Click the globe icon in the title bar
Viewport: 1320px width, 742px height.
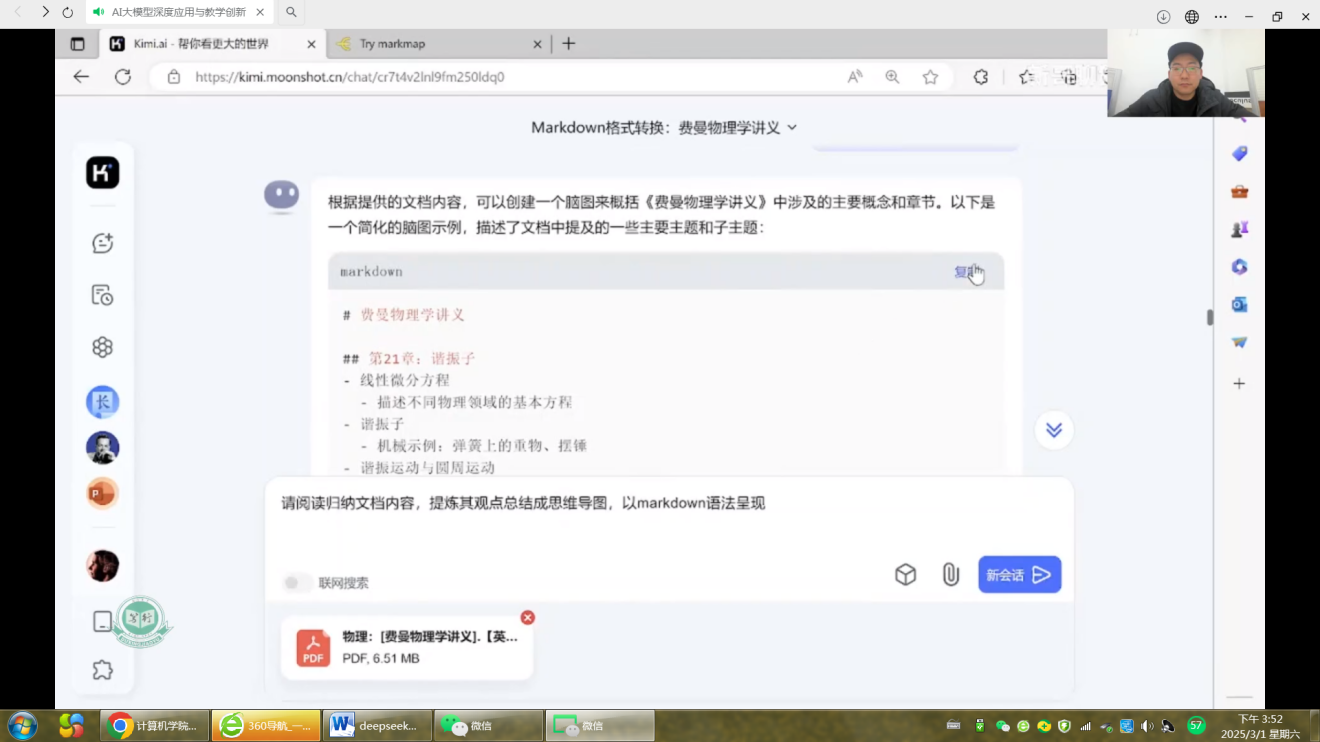pos(1192,17)
